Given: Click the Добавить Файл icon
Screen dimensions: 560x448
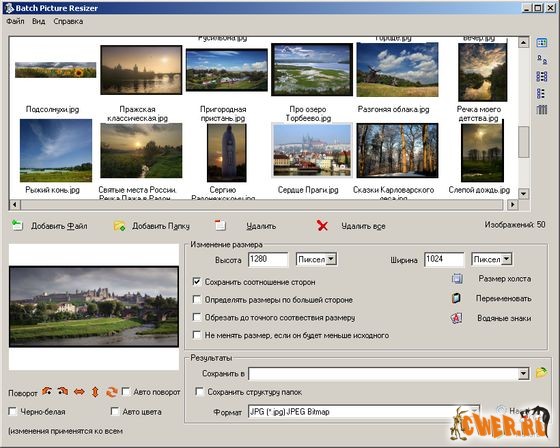Looking at the screenshot, I should pyautogui.click(x=17, y=225).
